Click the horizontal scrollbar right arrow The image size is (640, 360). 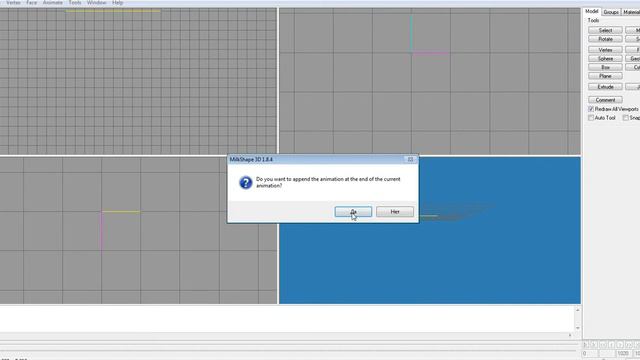click(x=570, y=335)
